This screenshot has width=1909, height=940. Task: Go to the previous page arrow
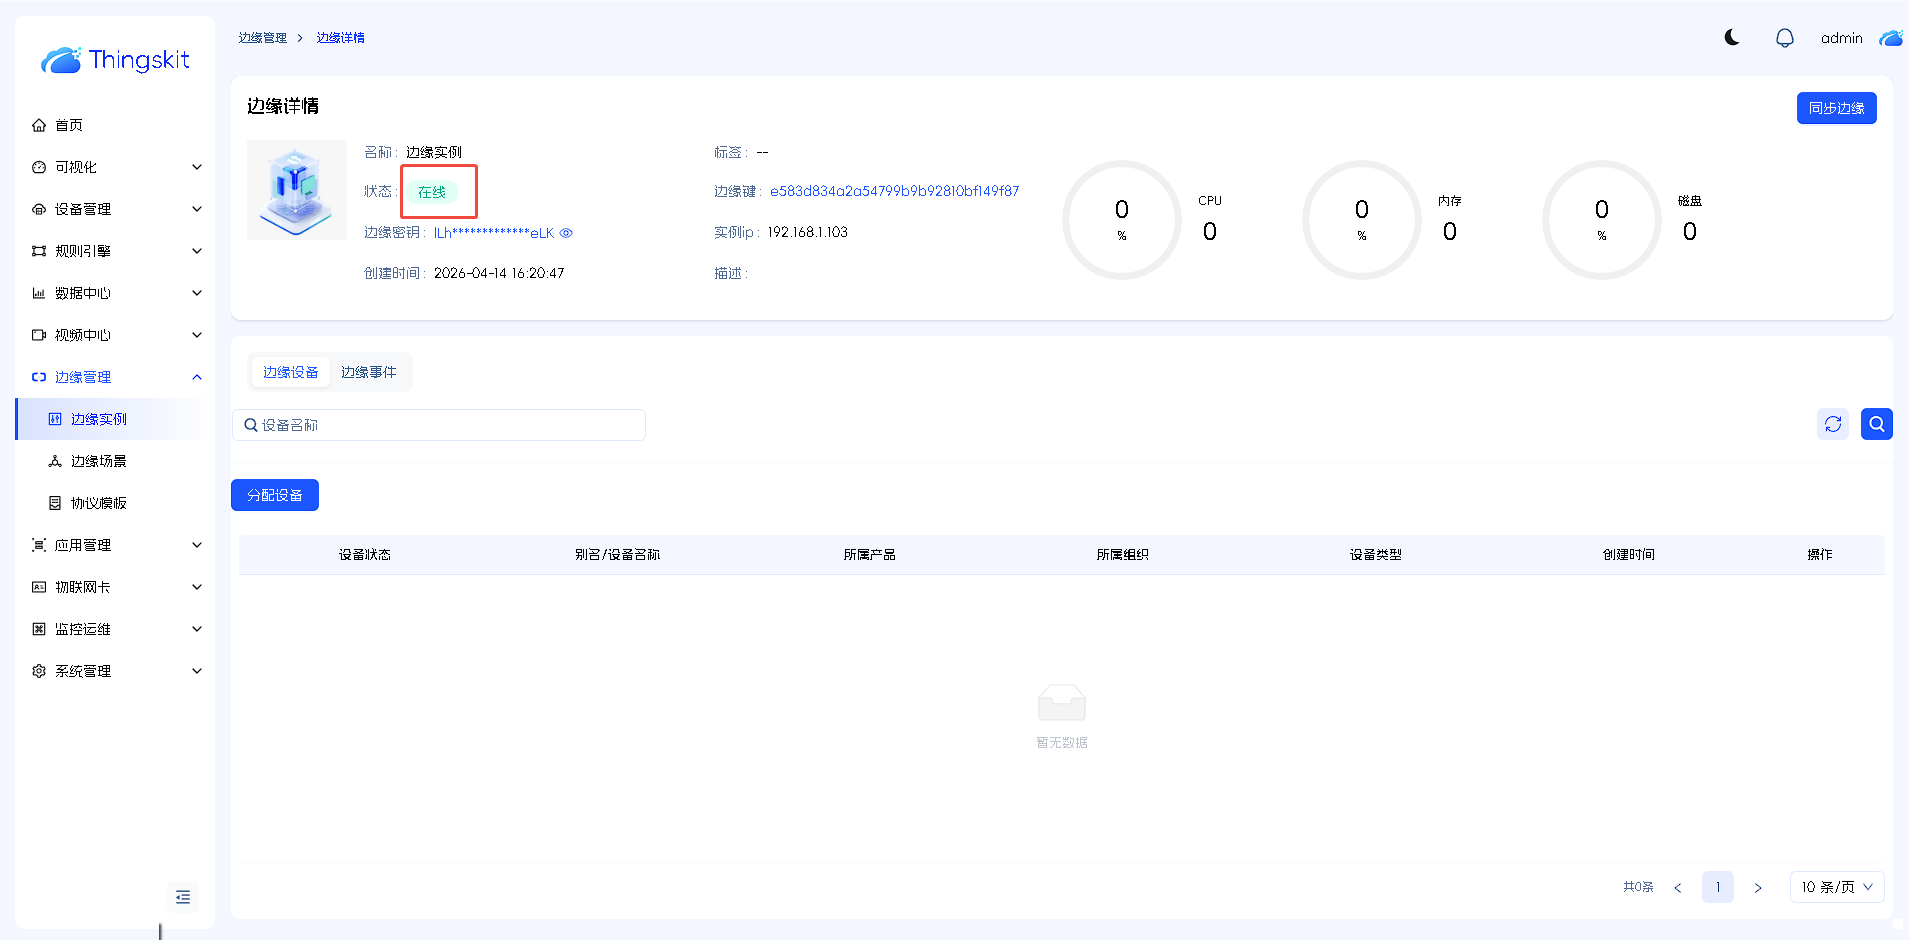pyautogui.click(x=1678, y=887)
